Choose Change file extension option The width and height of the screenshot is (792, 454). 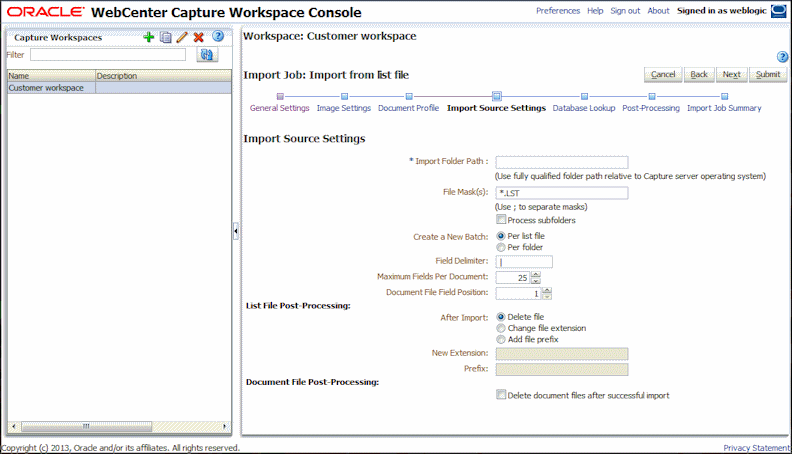click(x=501, y=328)
